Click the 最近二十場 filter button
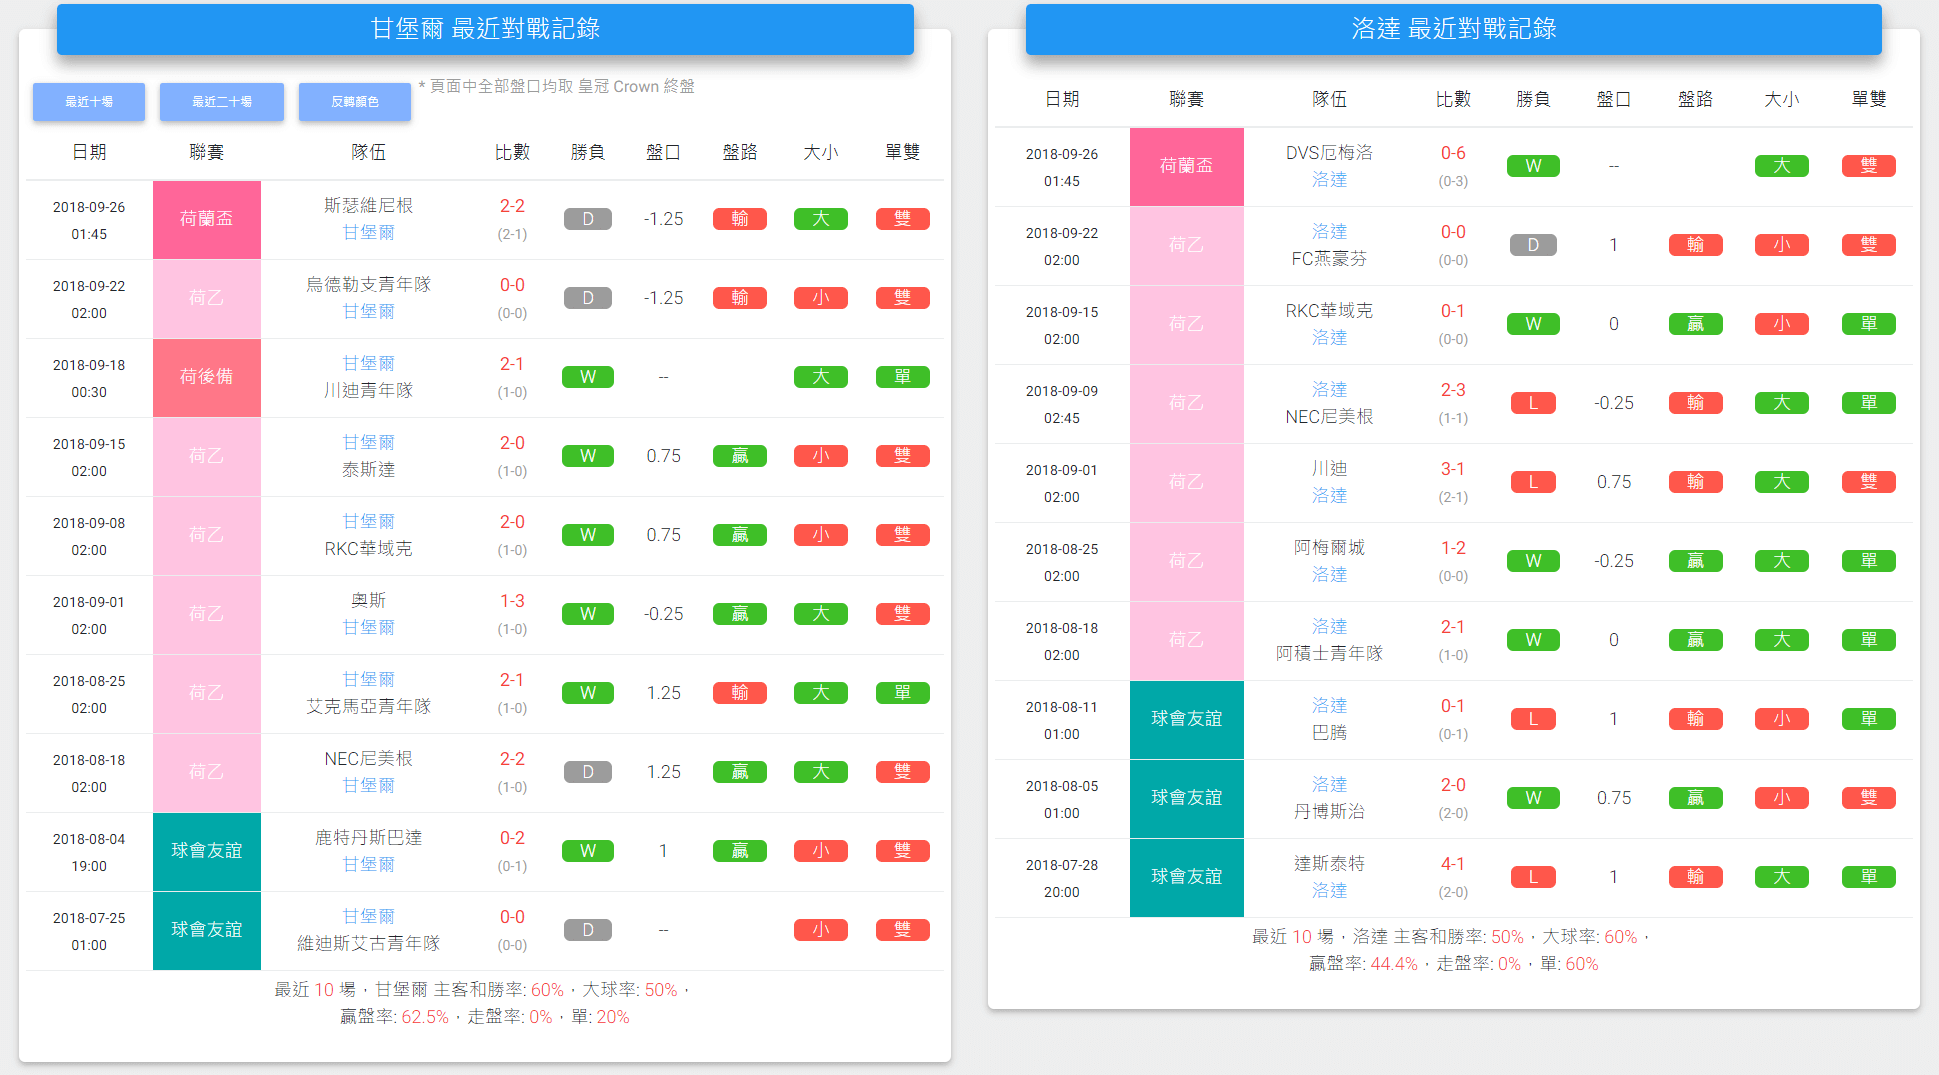The height and width of the screenshot is (1075, 1939). point(221,101)
